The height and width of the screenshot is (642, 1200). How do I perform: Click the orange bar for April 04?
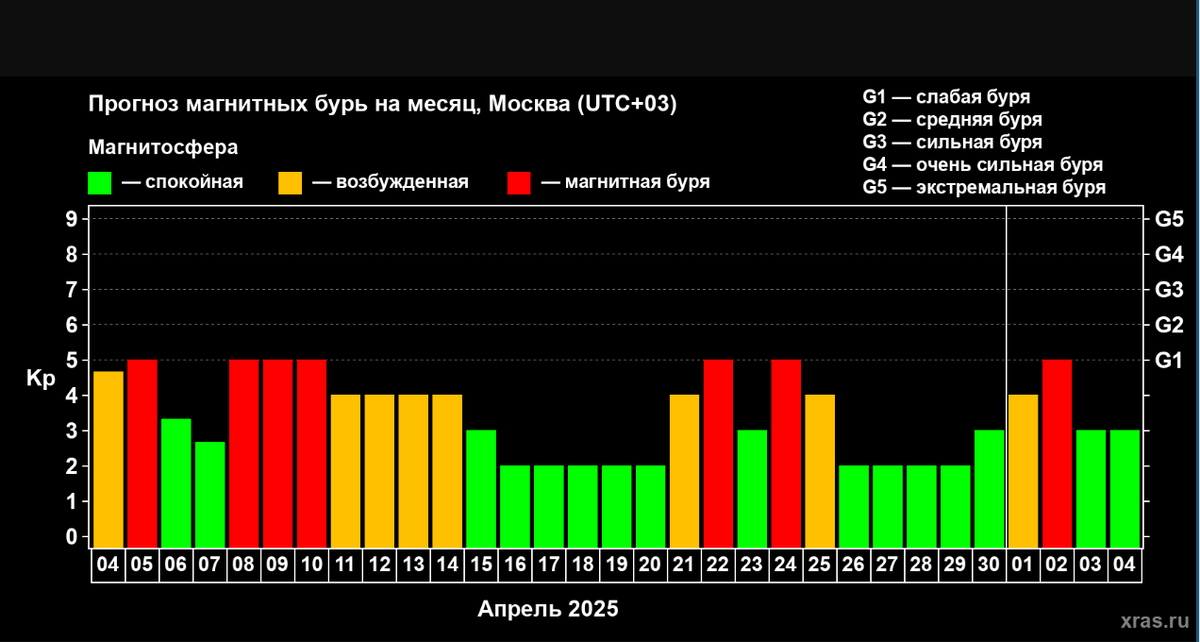pyautogui.click(x=108, y=459)
